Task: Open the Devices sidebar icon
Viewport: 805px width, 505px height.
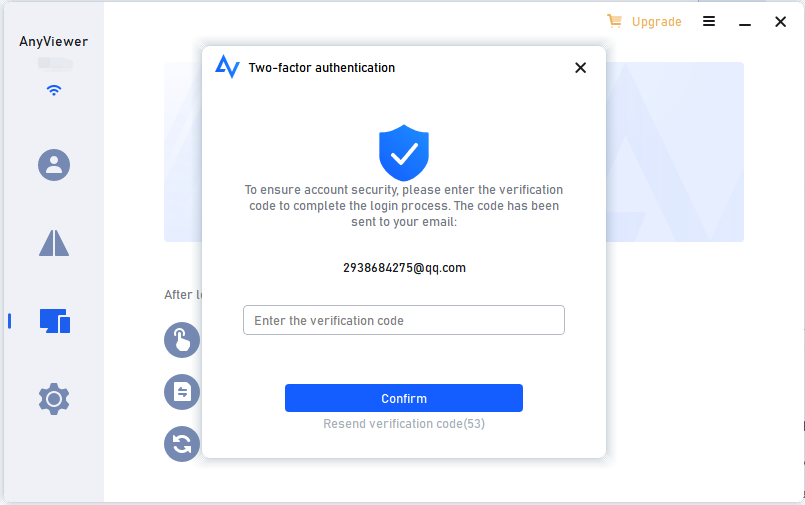Action: coord(54,321)
